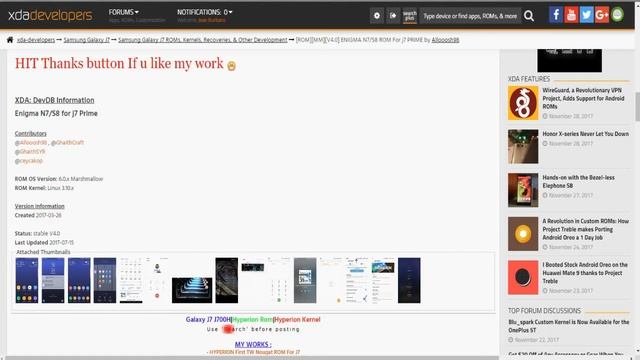Open MY WORKS link
Viewport: 640px width, 360px height.
point(253,344)
